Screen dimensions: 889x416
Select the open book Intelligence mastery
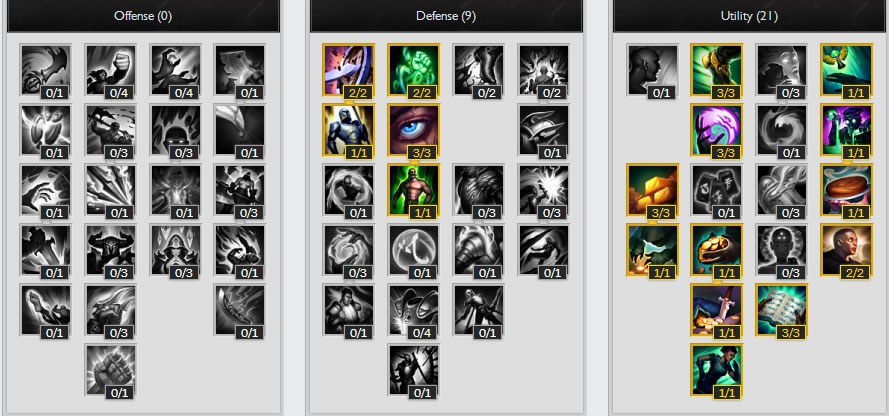[x=781, y=310]
